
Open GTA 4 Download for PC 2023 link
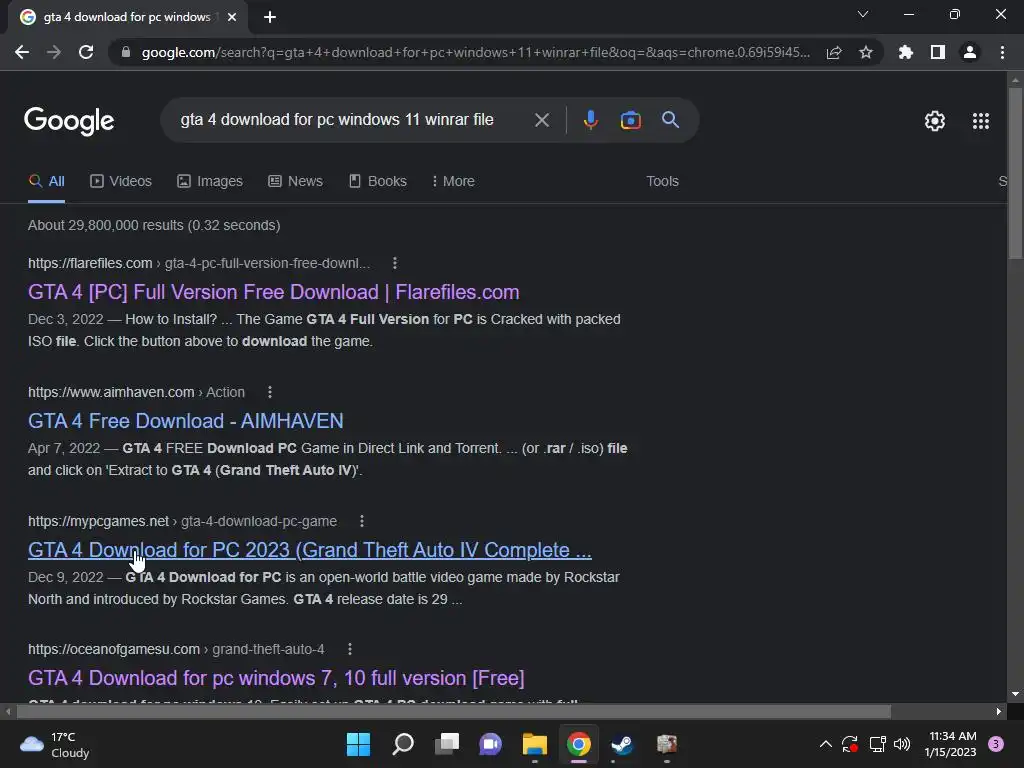tap(310, 550)
